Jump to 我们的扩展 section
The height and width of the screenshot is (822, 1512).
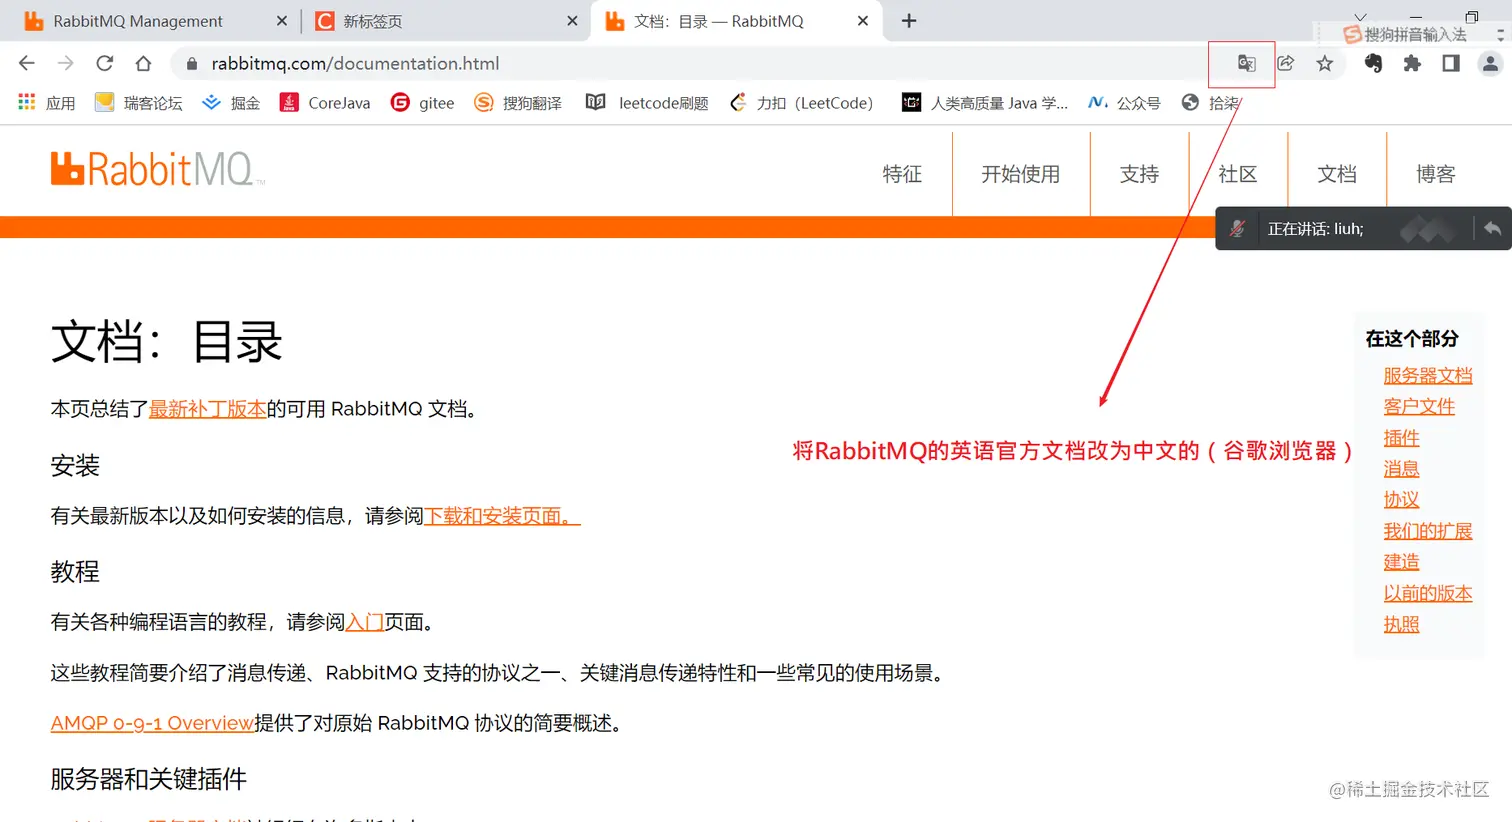tap(1428, 531)
